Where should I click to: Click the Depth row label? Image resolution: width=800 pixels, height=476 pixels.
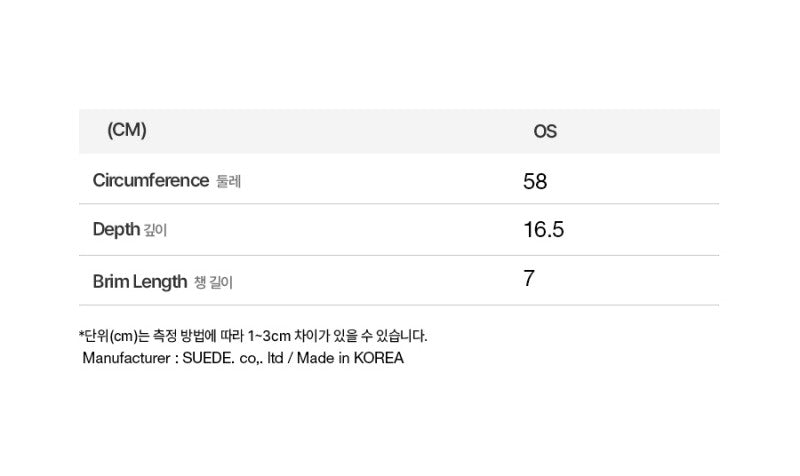(116, 230)
